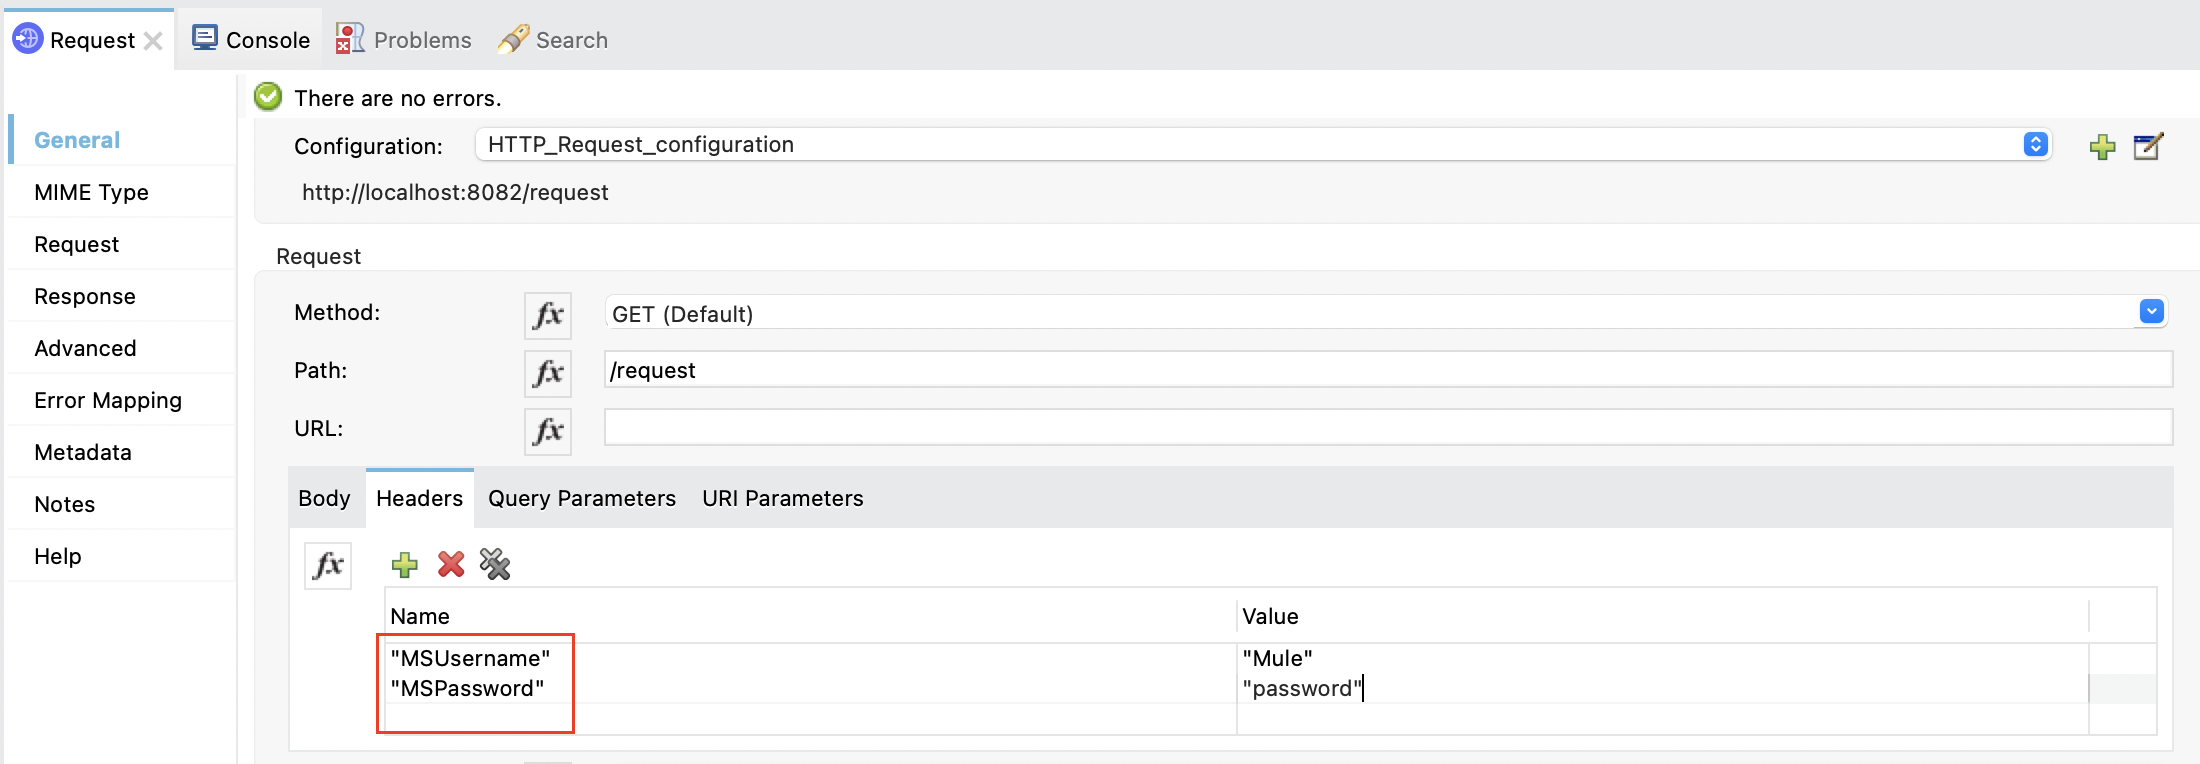Click the fx button beside headers table
This screenshot has height=764, width=2200.
pyautogui.click(x=327, y=565)
